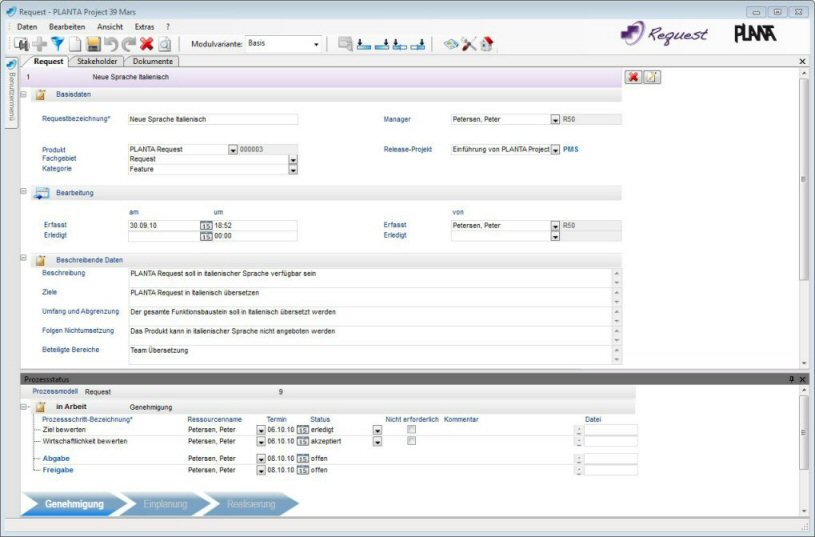Click the binoculars search icon in toolbar

click(x=22, y=44)
